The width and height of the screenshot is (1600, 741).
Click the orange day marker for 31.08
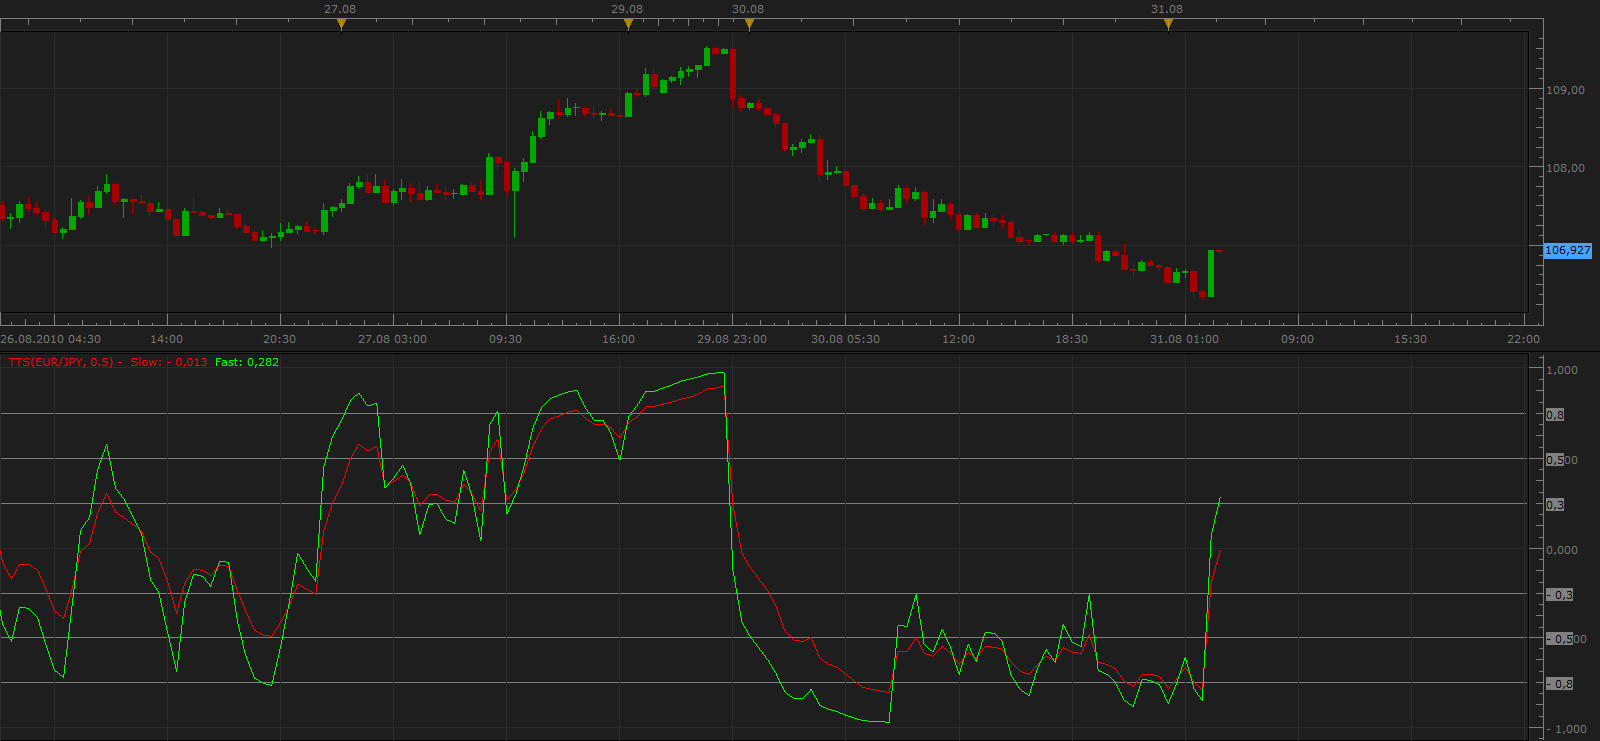tap(1168, 24)
